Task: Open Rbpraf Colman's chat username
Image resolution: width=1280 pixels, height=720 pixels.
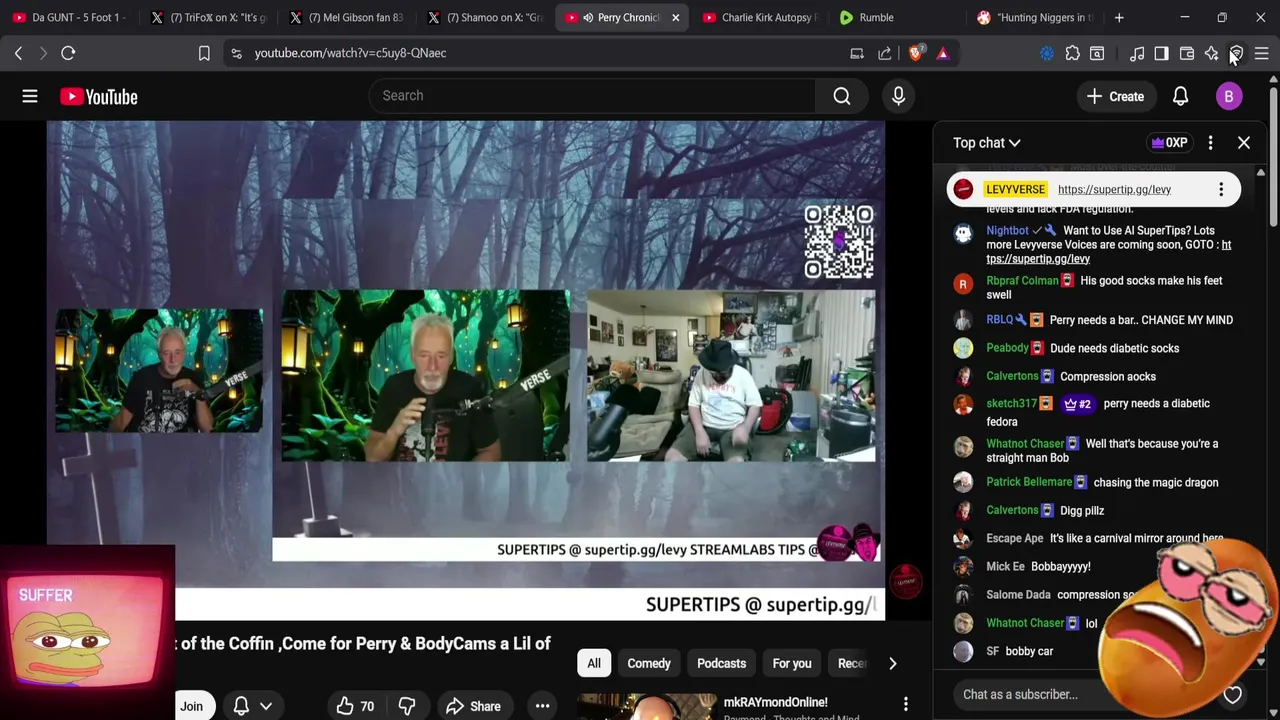Action: [1022, 281]
